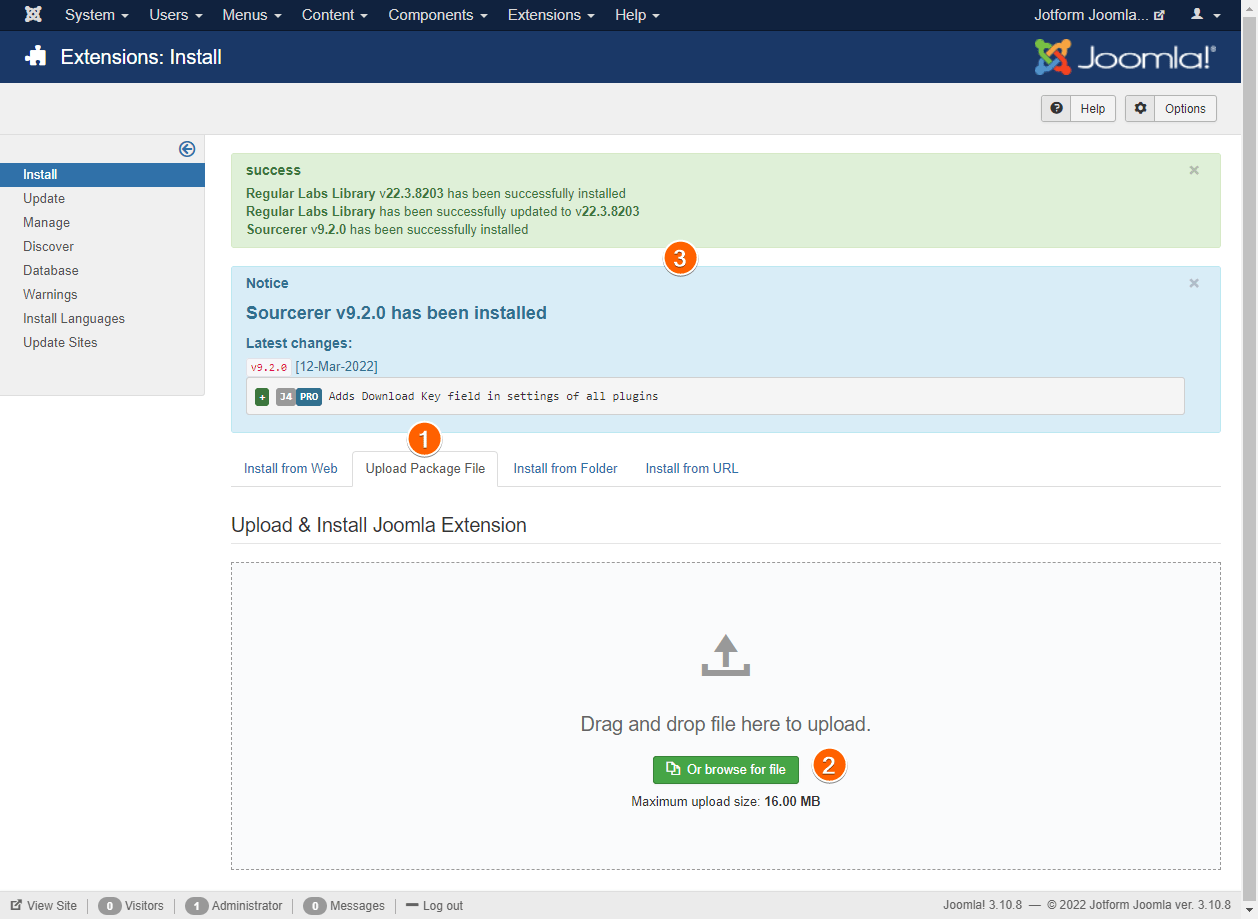The height and width of the screenshot is (919, 1258).
Task: Click the PRO badge in changelog
Action: tap(309, 397)
